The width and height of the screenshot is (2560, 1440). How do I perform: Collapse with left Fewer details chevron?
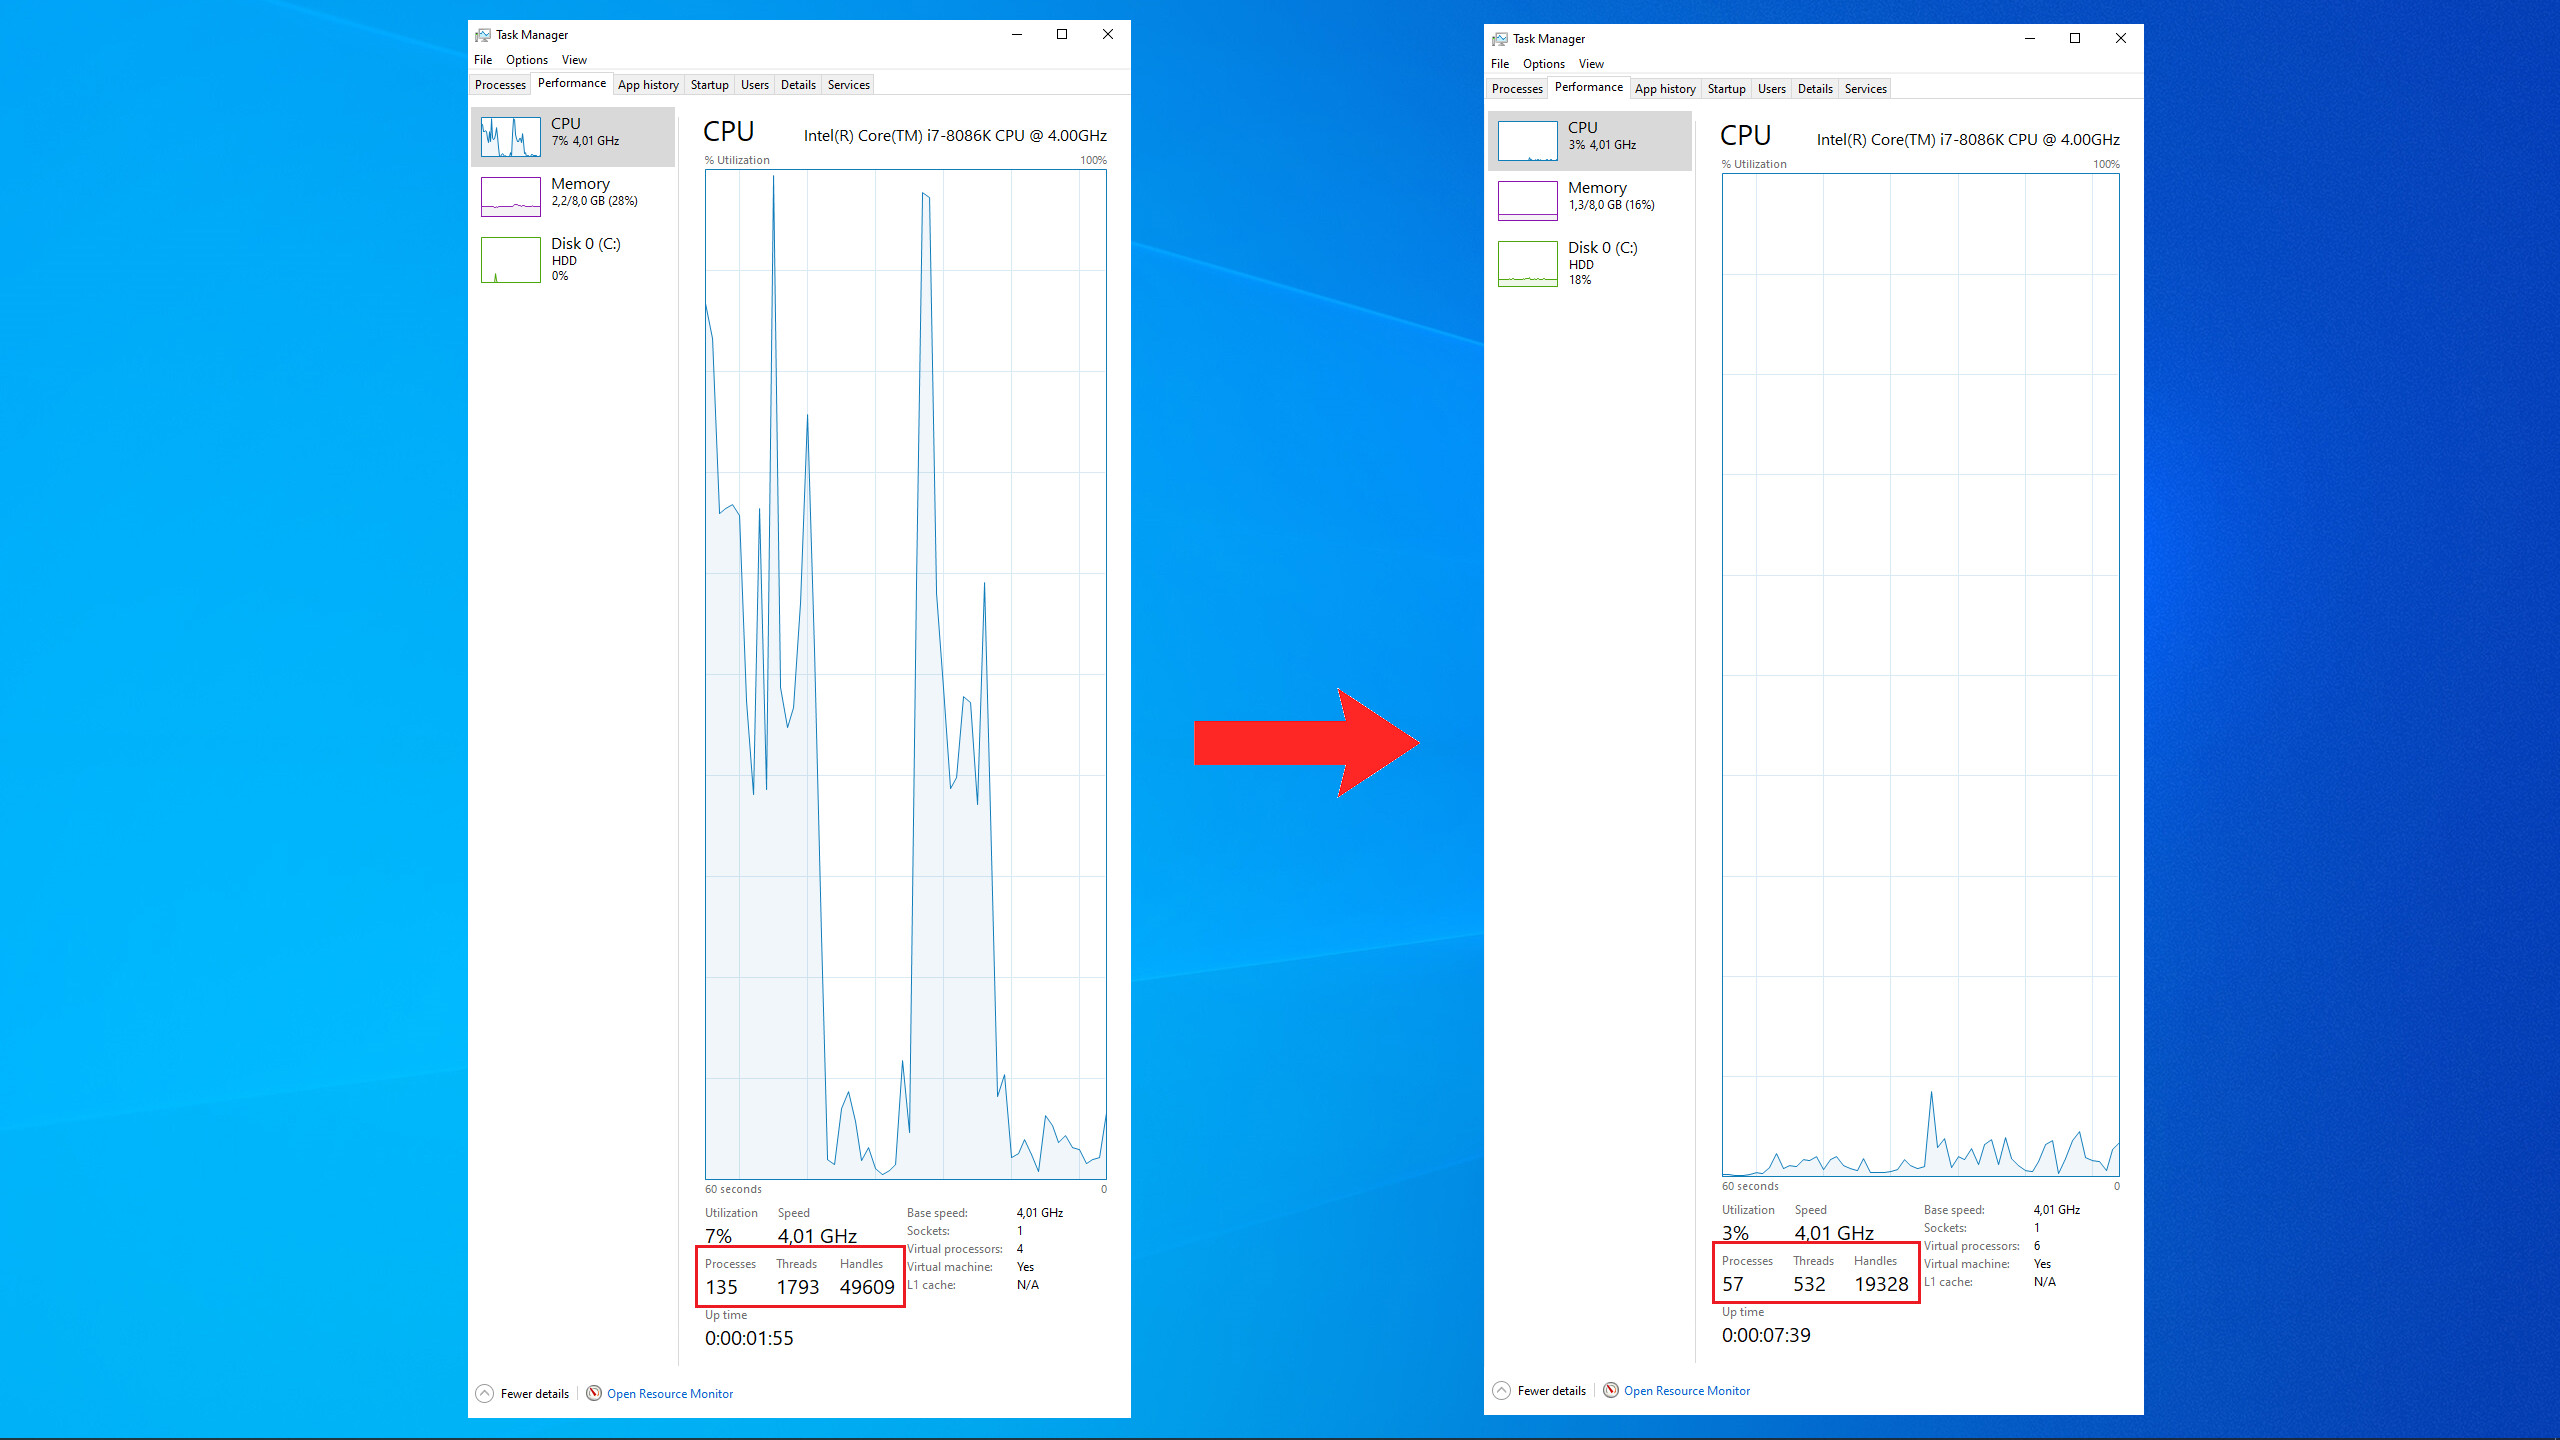[485, 1393]
